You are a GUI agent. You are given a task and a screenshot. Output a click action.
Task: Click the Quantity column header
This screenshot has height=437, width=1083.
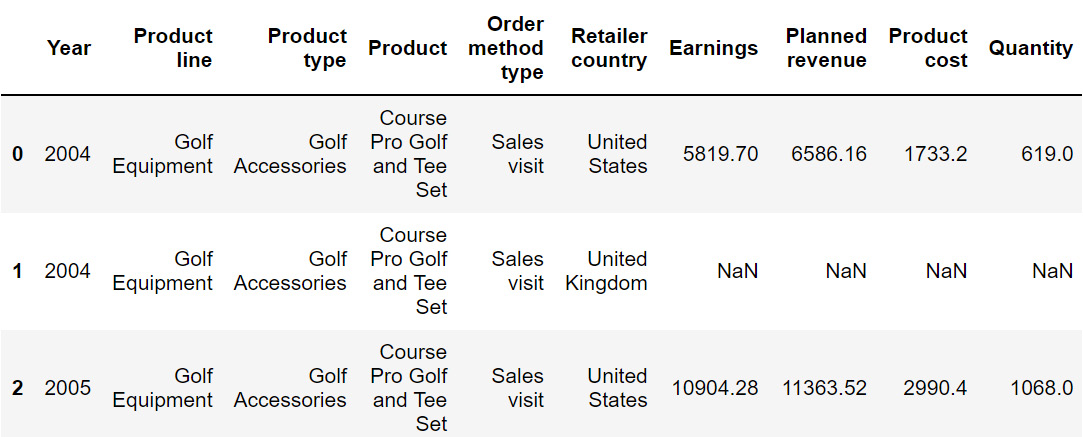(1031, 48)
